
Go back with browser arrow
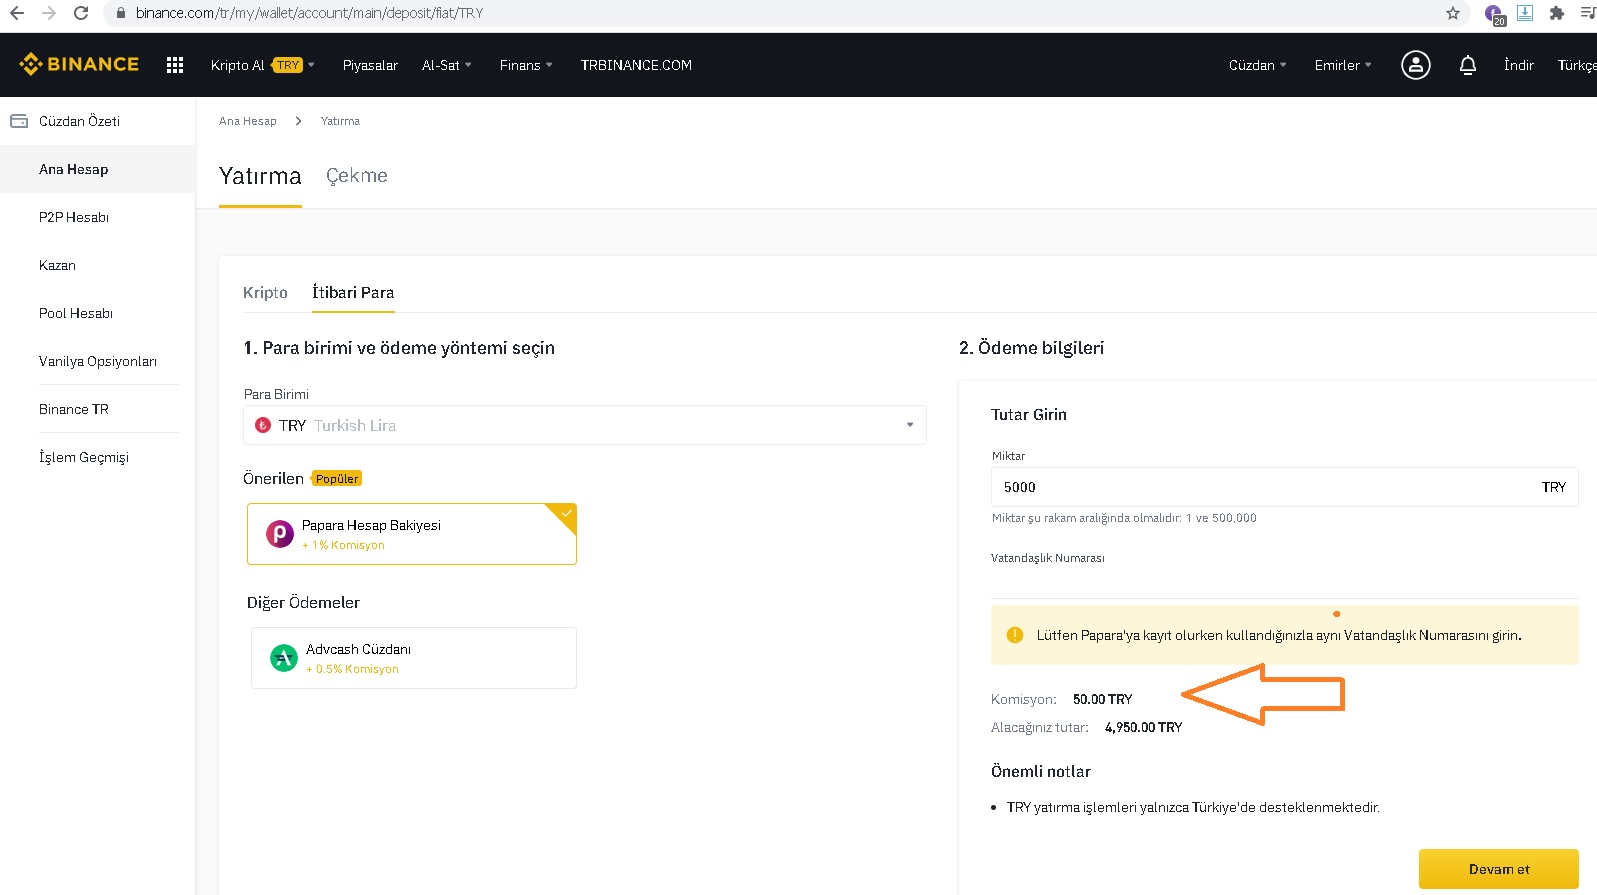click(x=17, y=13)
